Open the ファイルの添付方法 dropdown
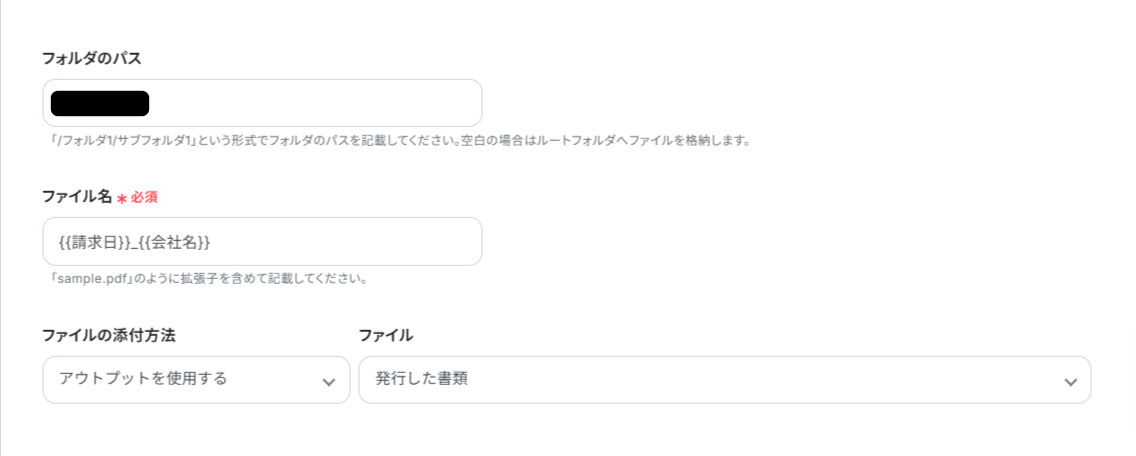This screenshot has height=456, width=1136. (x=196, y=380)
